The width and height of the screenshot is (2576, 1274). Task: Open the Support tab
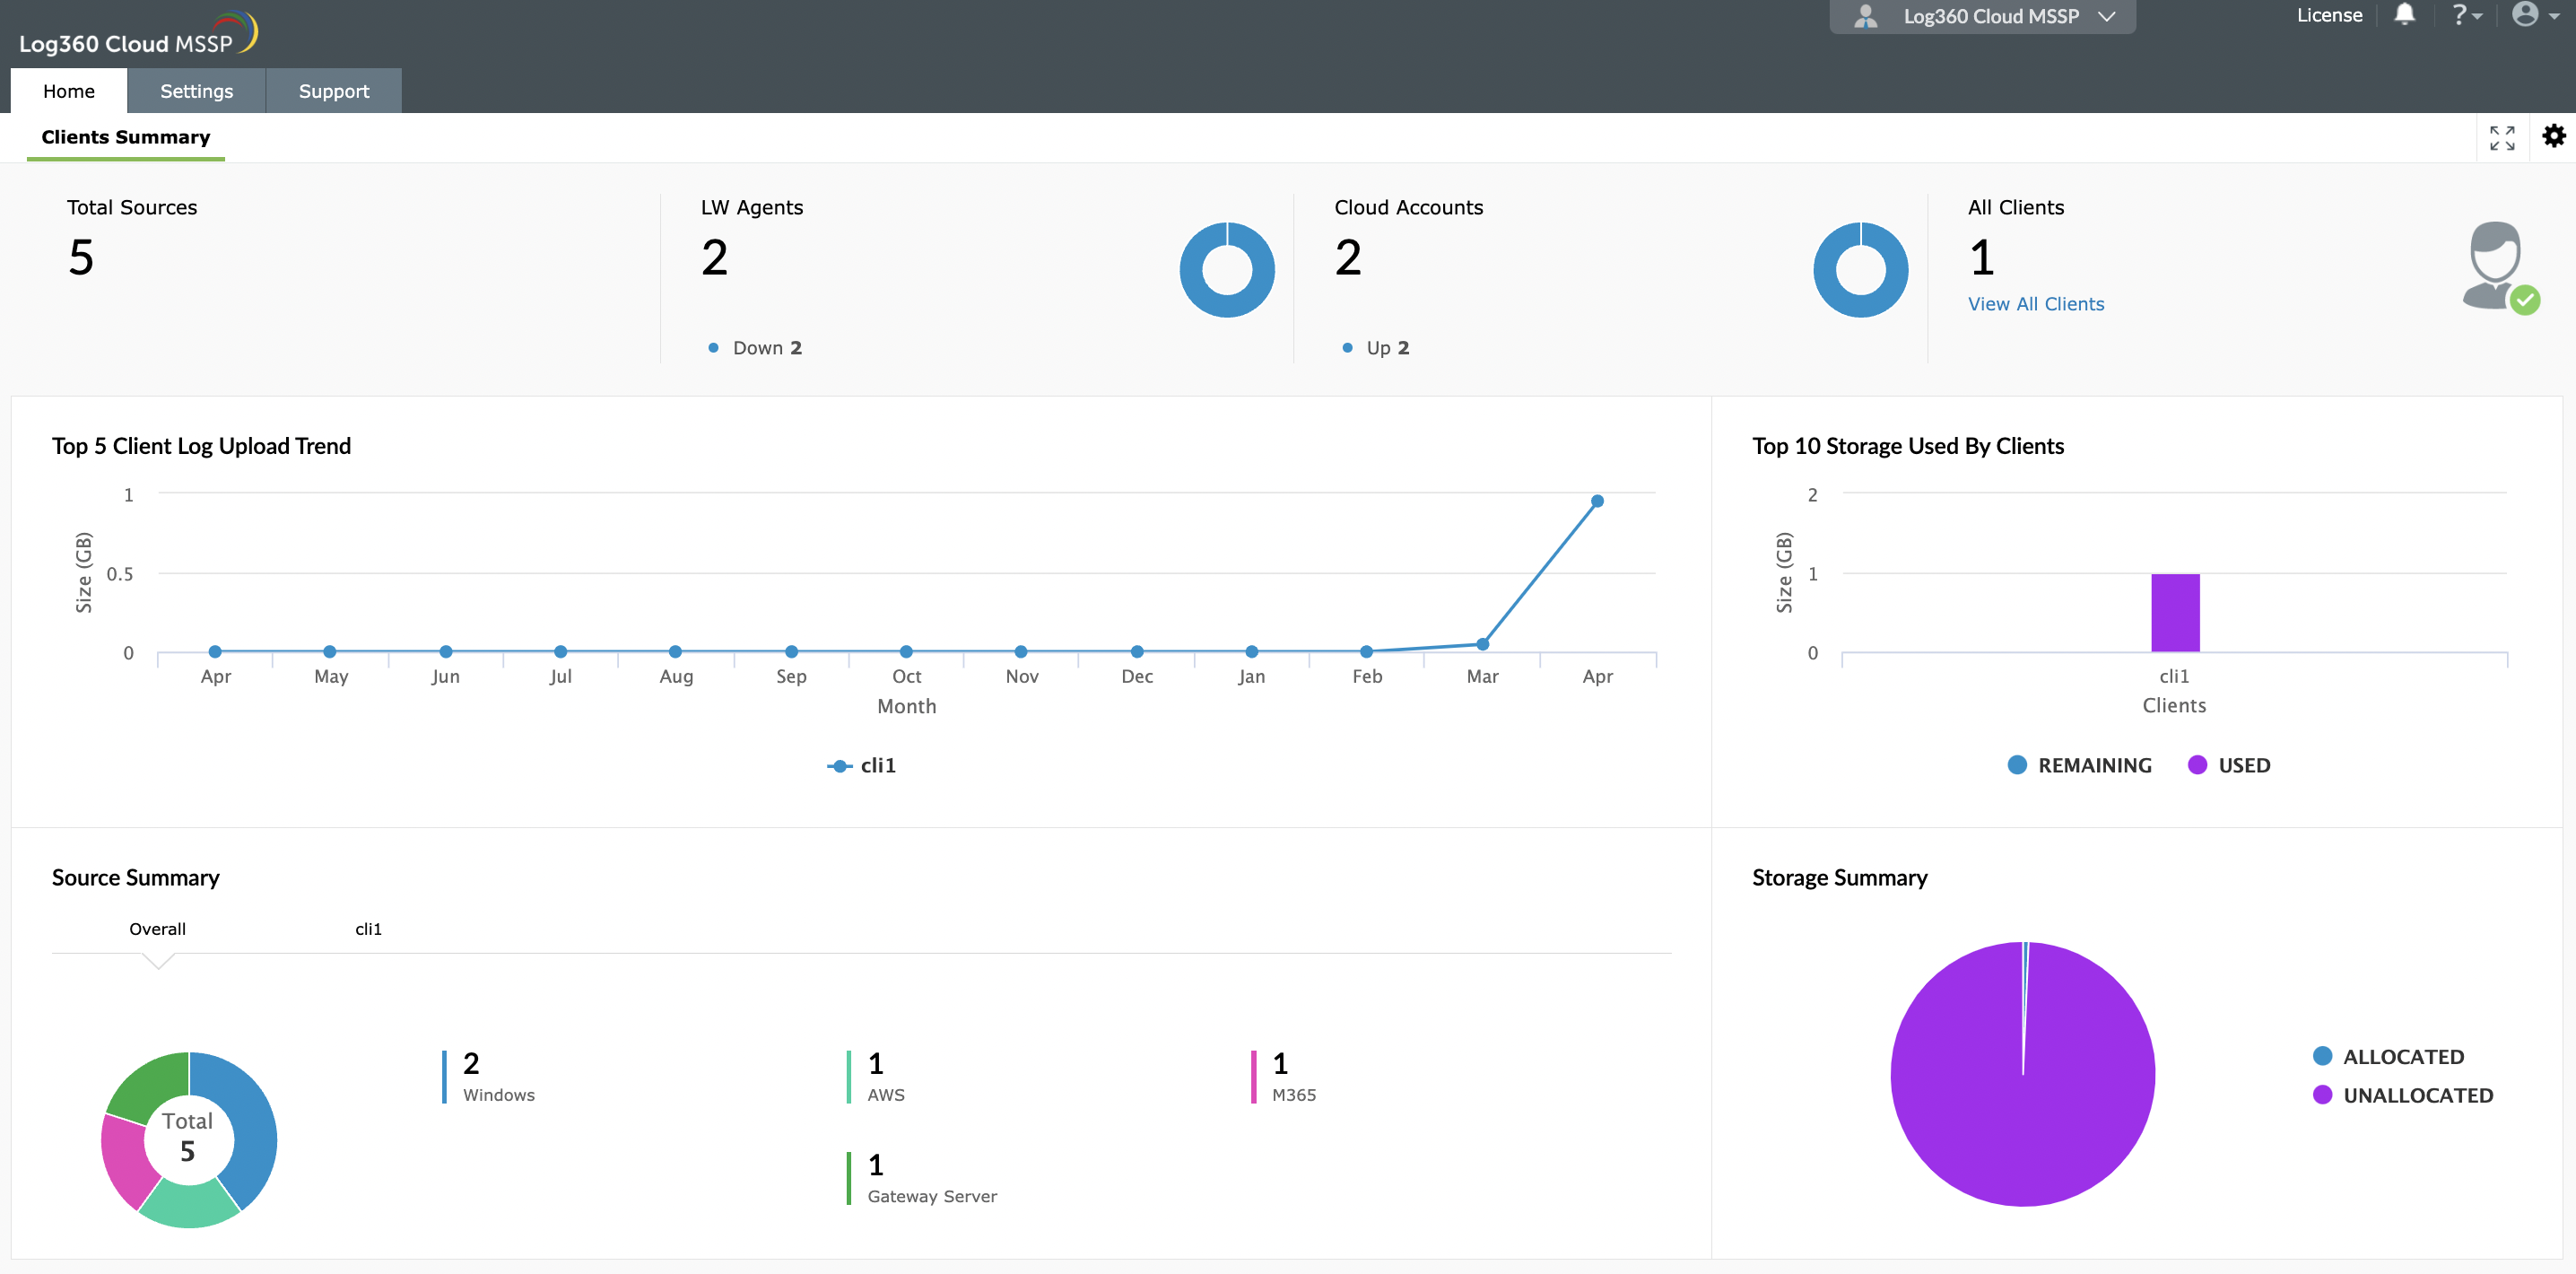pyautogui.click(x=334, y=90)
